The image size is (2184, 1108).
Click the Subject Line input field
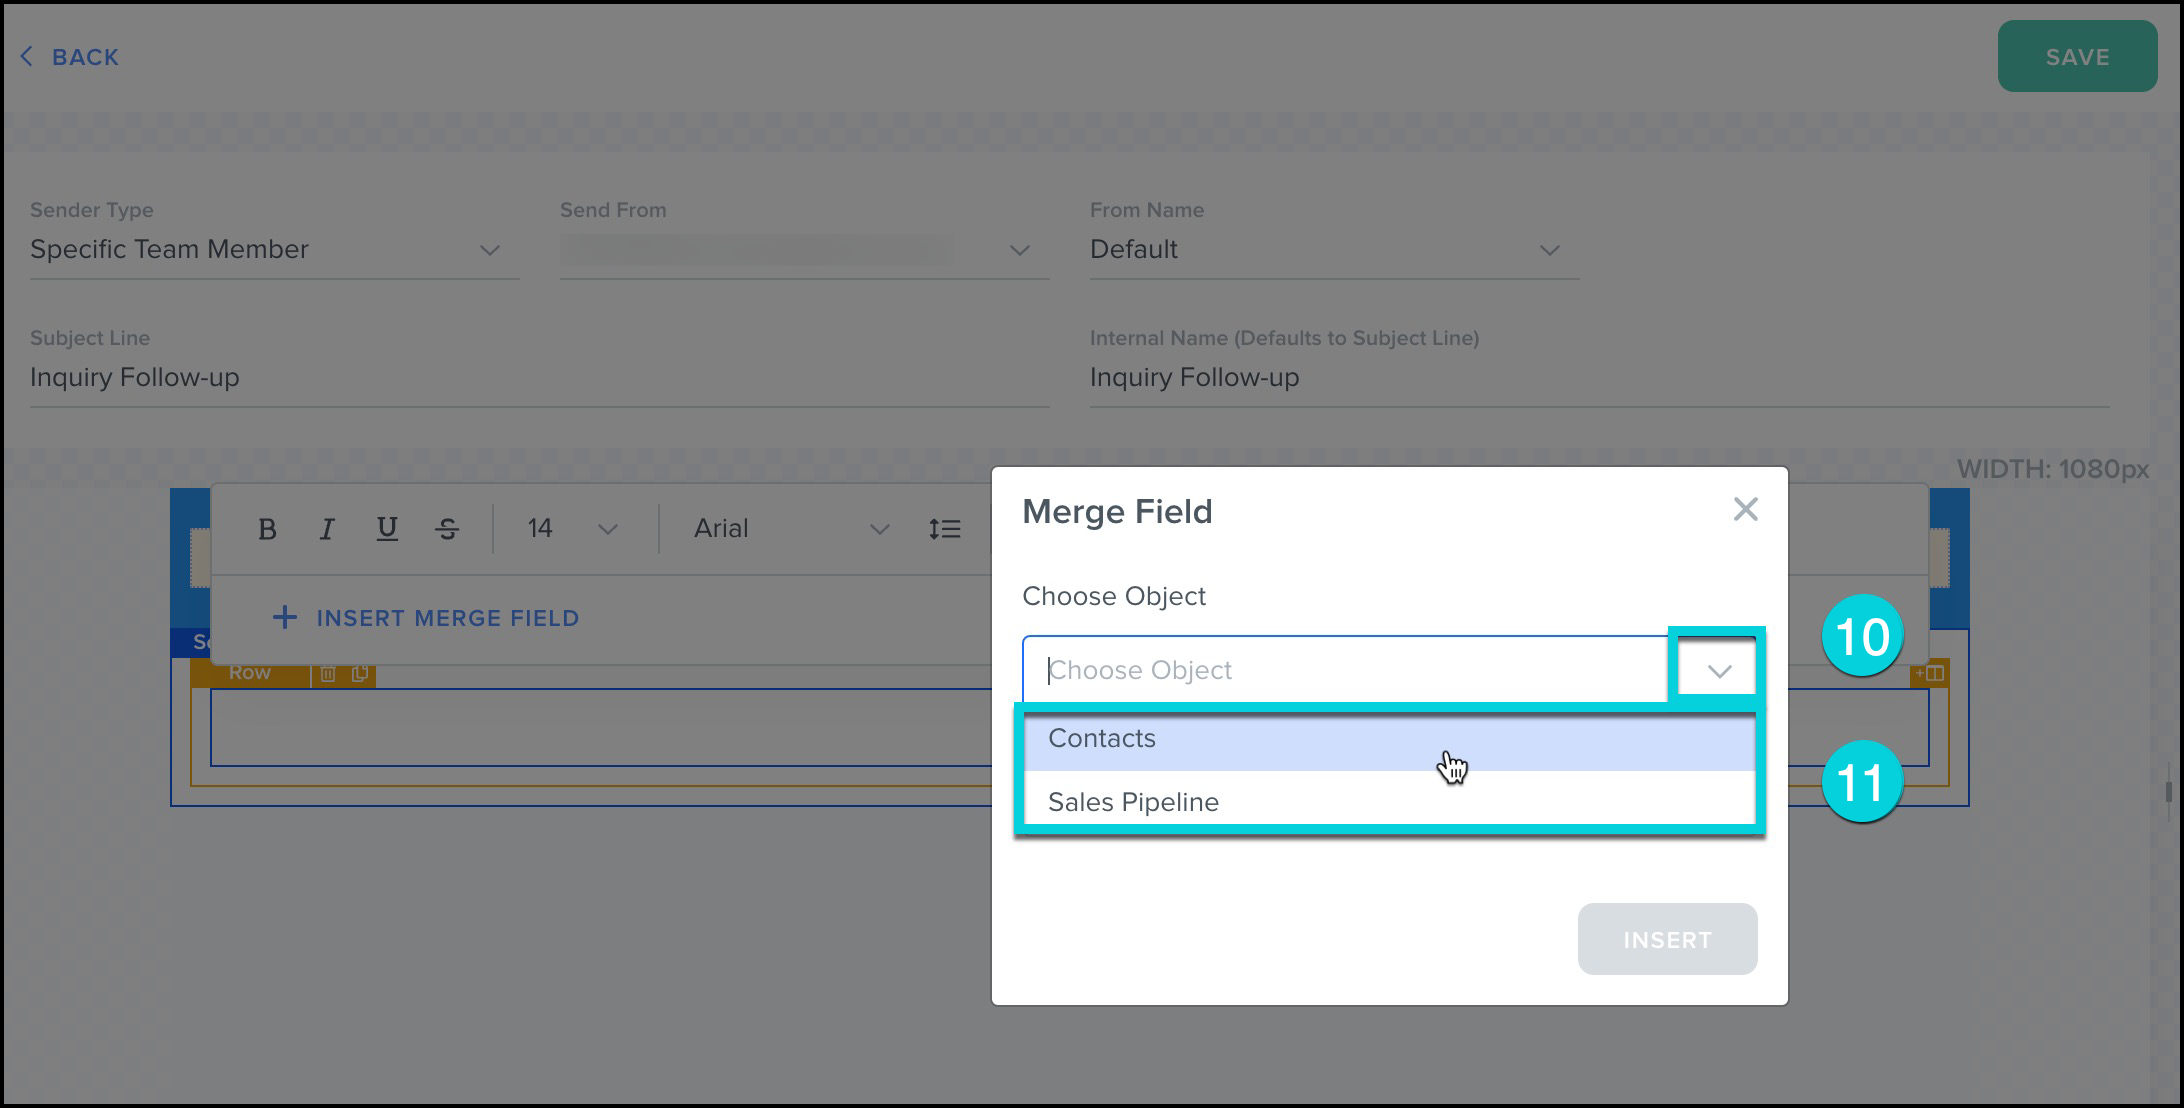(538, 378)
